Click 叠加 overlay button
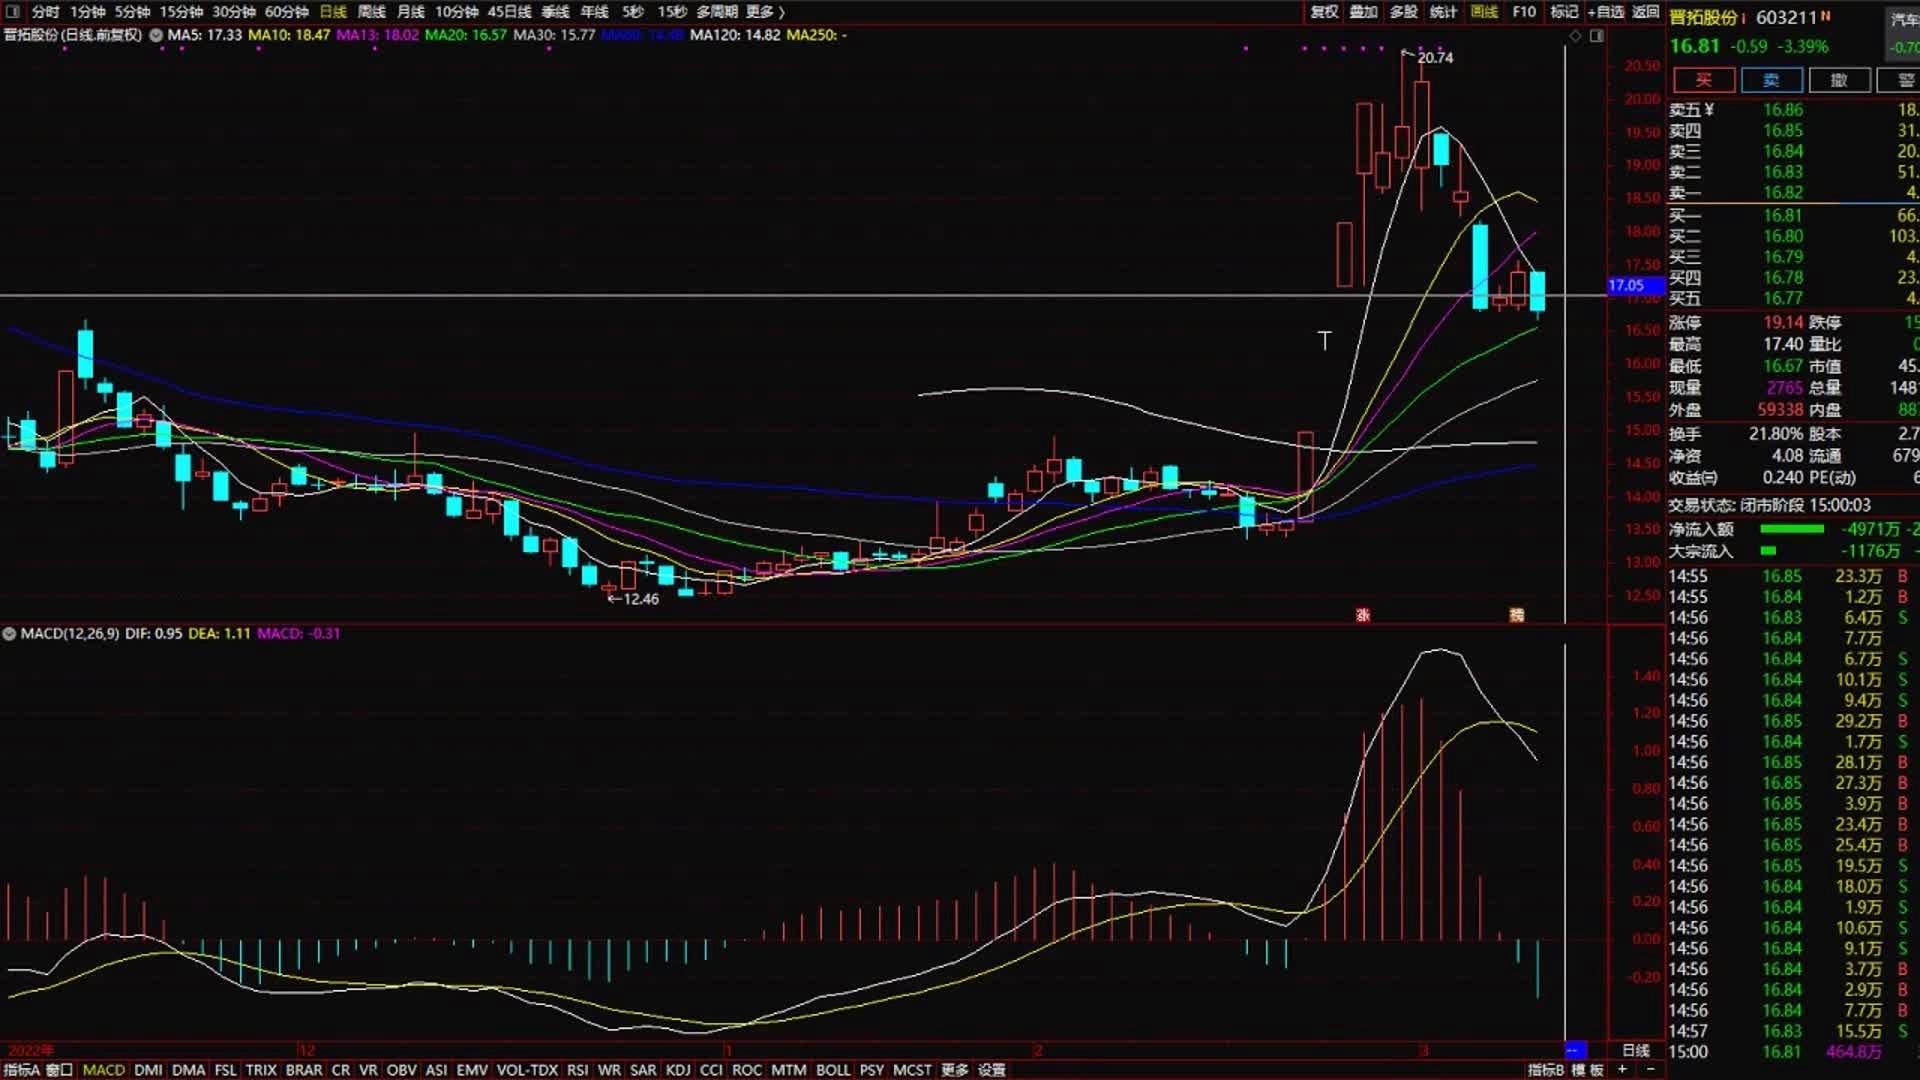 (1364, 12)
